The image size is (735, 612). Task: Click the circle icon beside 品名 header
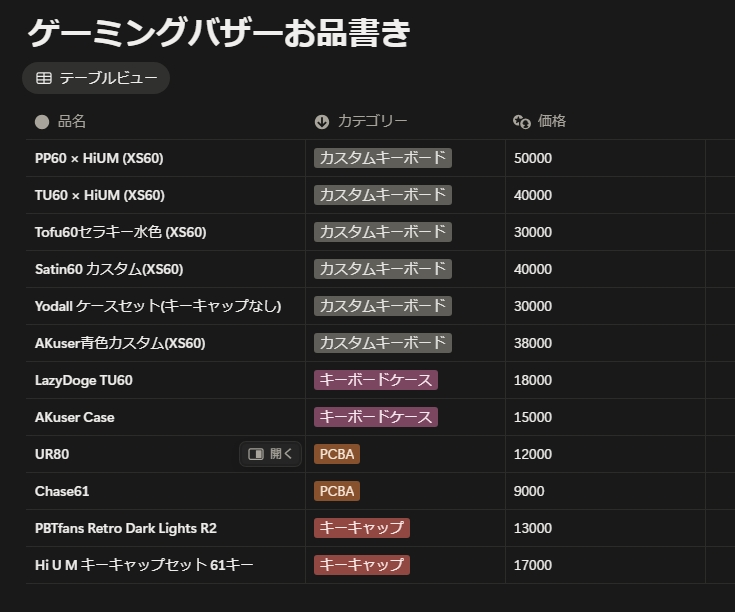[42, 122]
